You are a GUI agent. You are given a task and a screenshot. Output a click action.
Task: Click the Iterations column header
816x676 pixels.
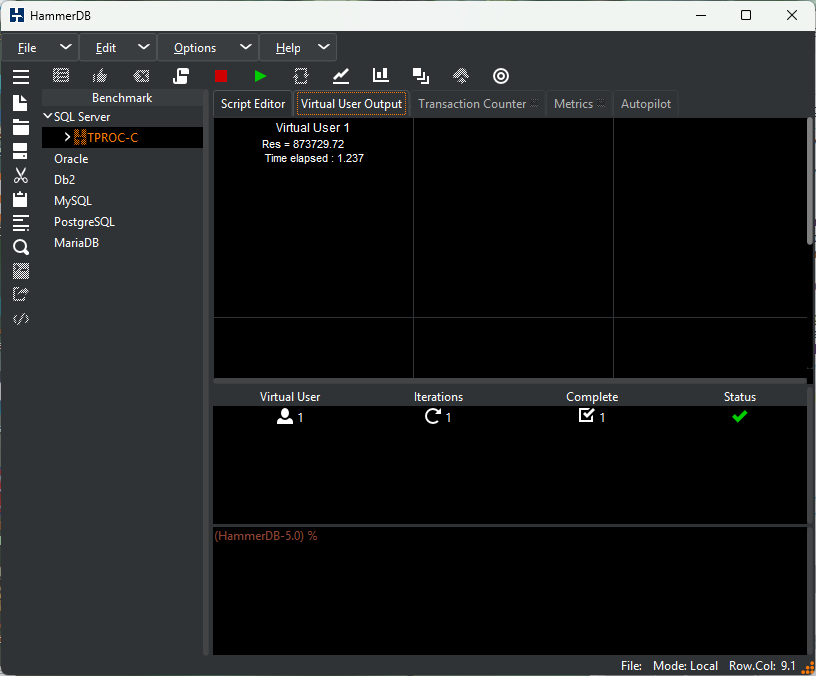click(x=438, y=397)
